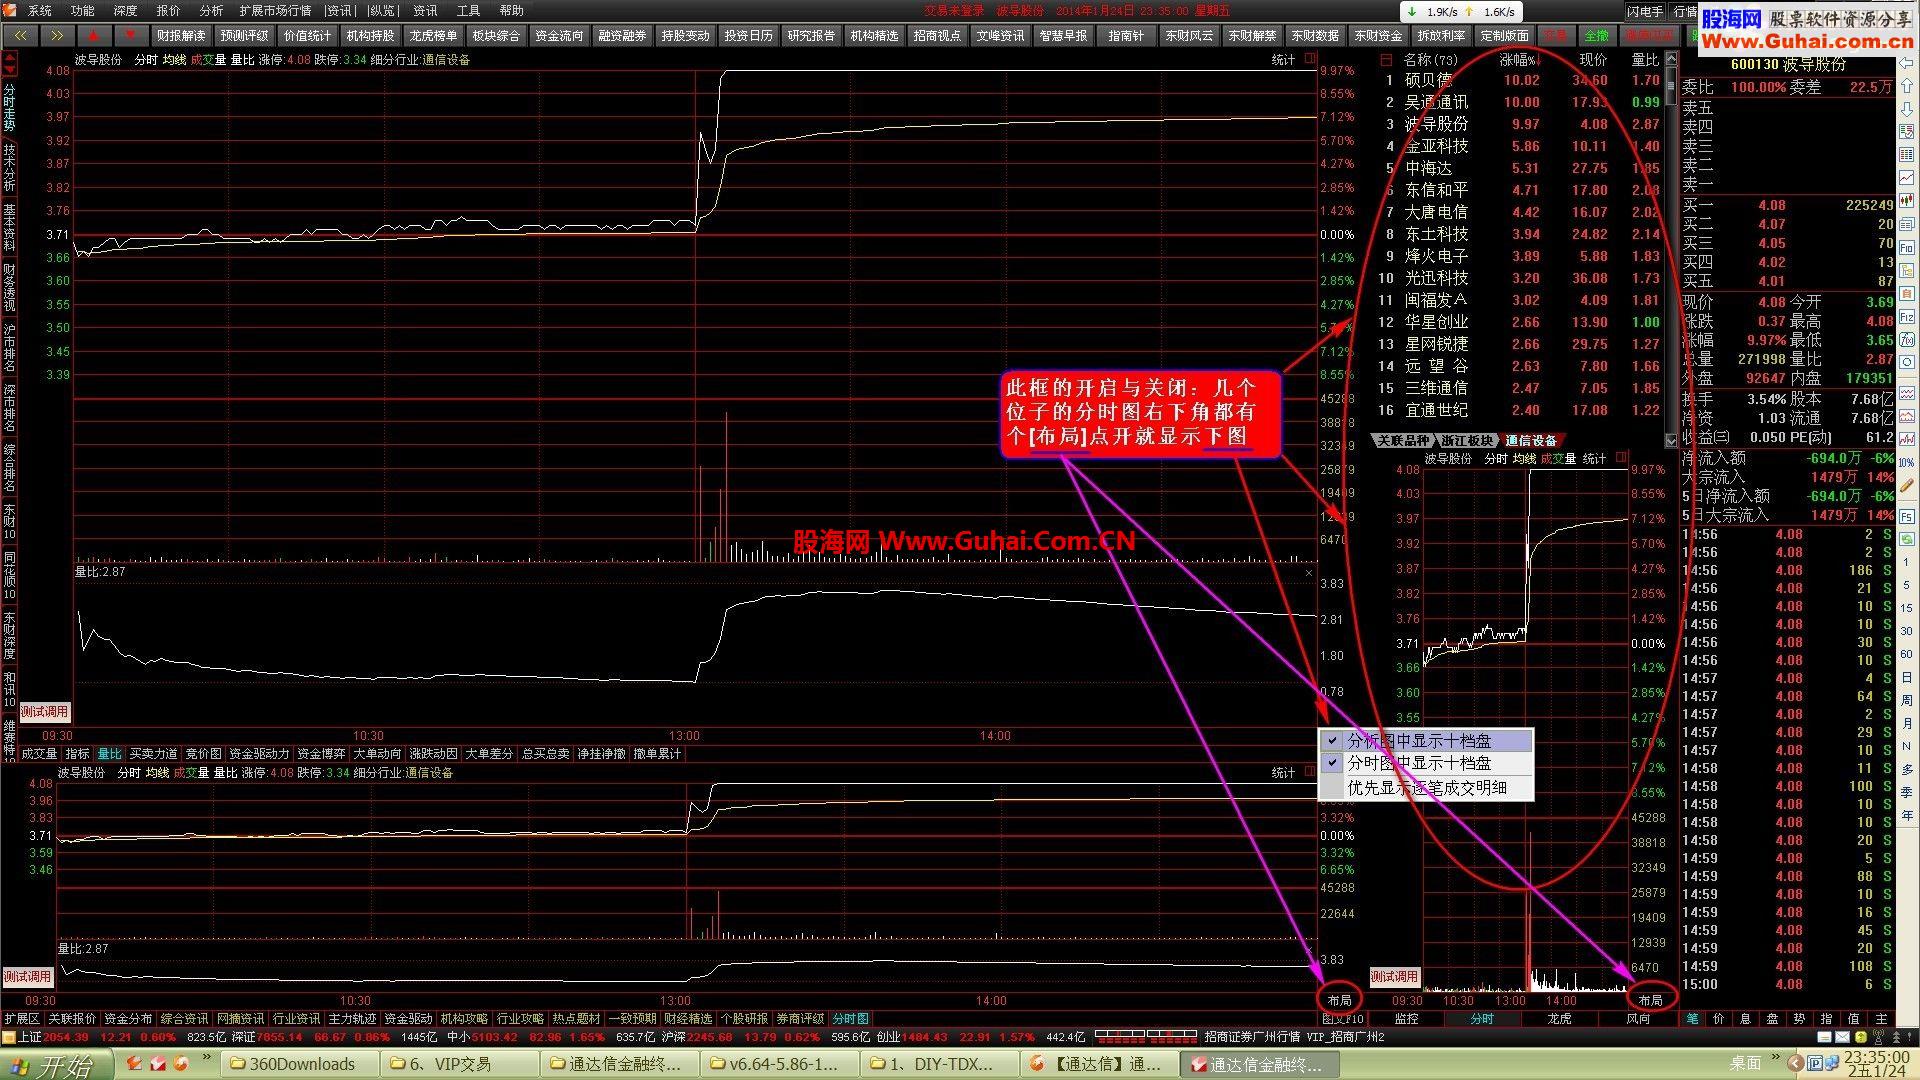
Task: Click the blue P tray icon
Action: (1816, 1062)
